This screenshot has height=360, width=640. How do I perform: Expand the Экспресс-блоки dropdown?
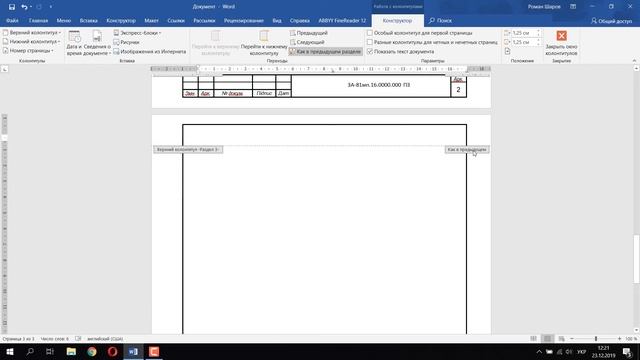[137, 33]
